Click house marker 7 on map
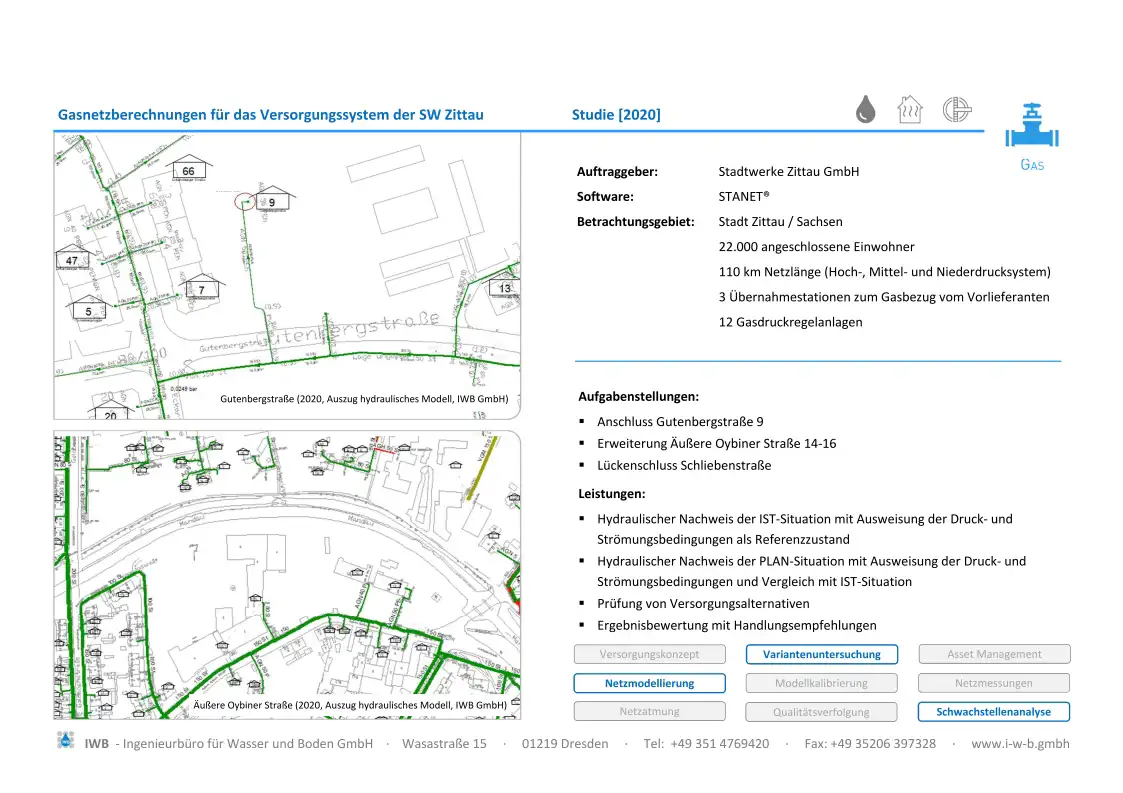 click(x=202, y=289)
